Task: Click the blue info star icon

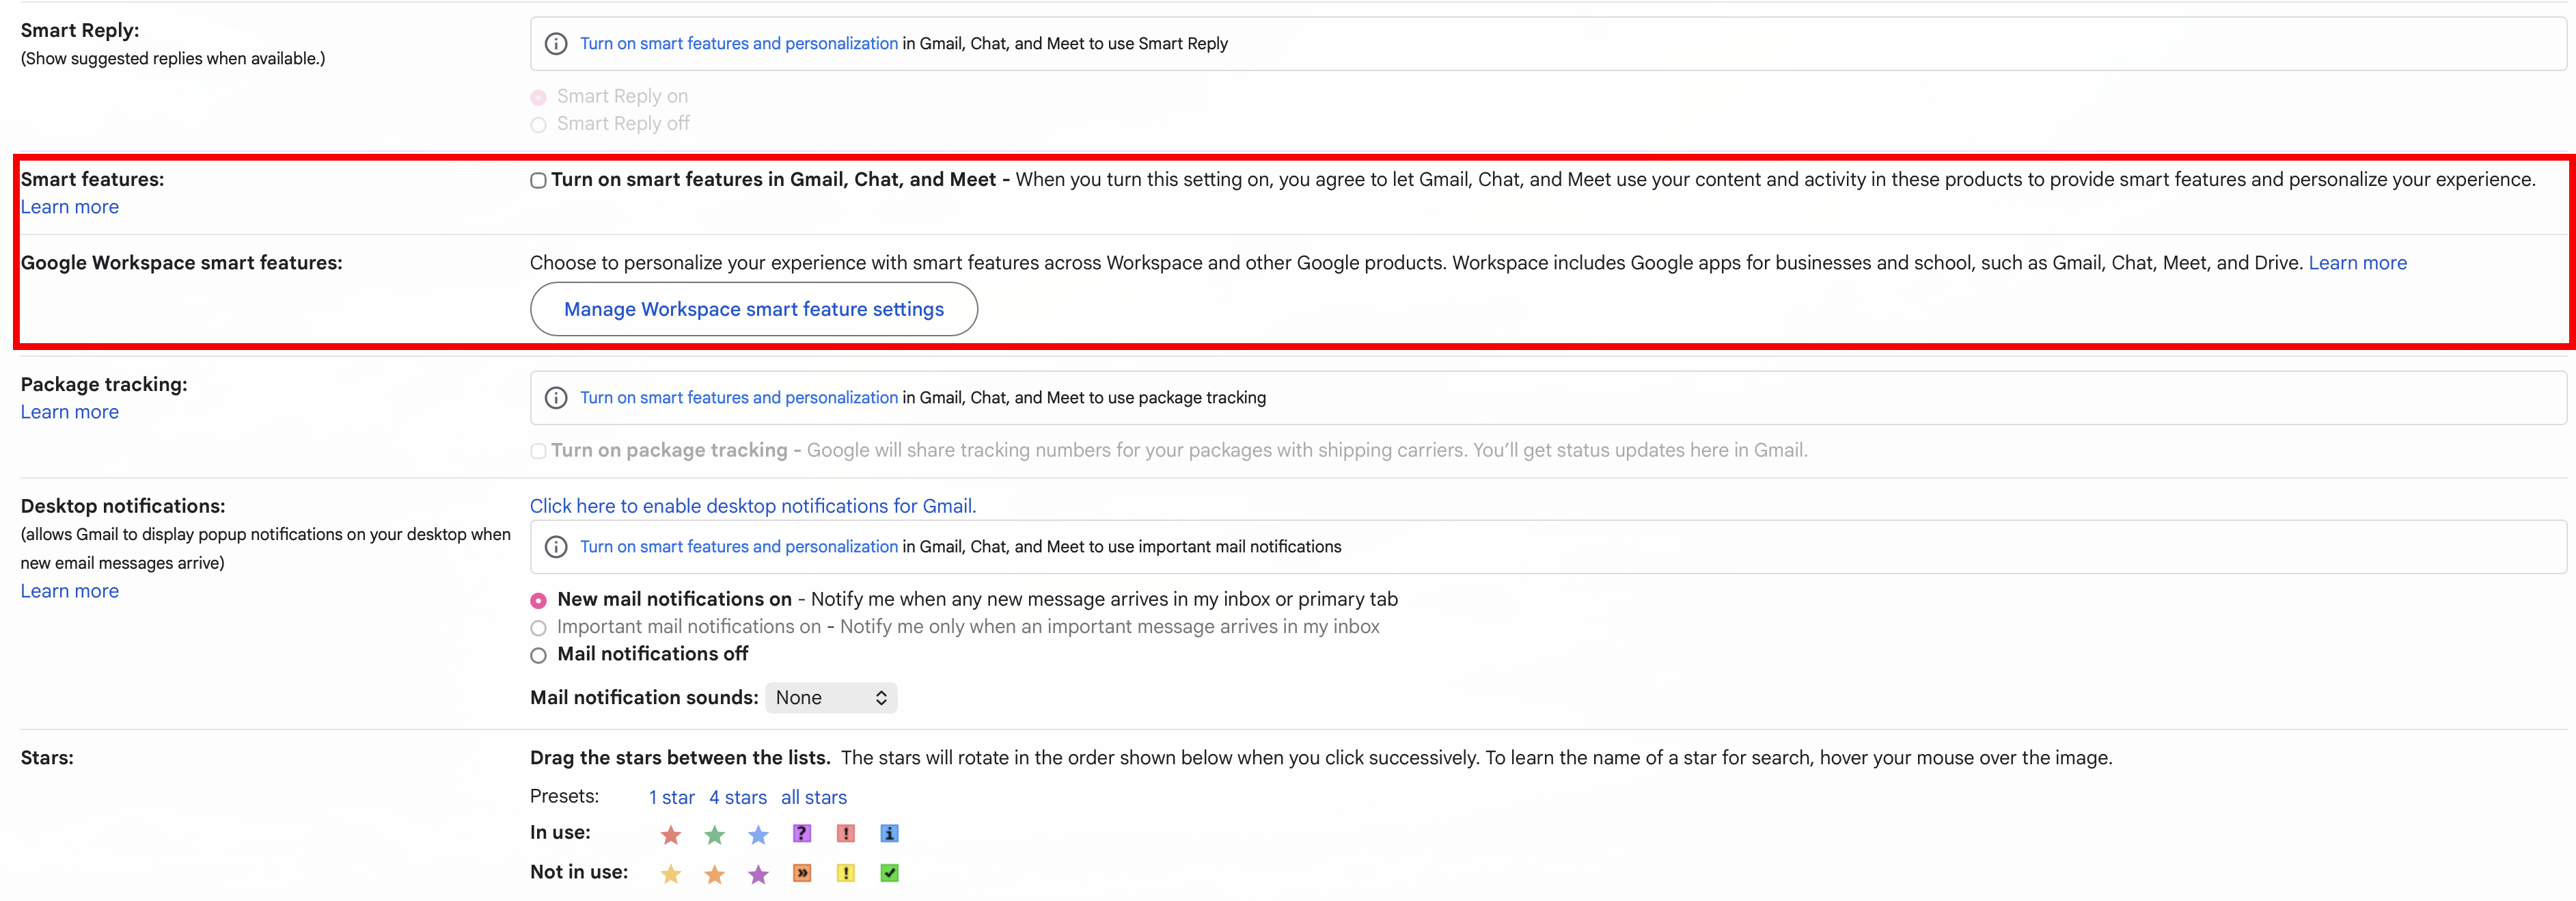Action: coord(889,833)
